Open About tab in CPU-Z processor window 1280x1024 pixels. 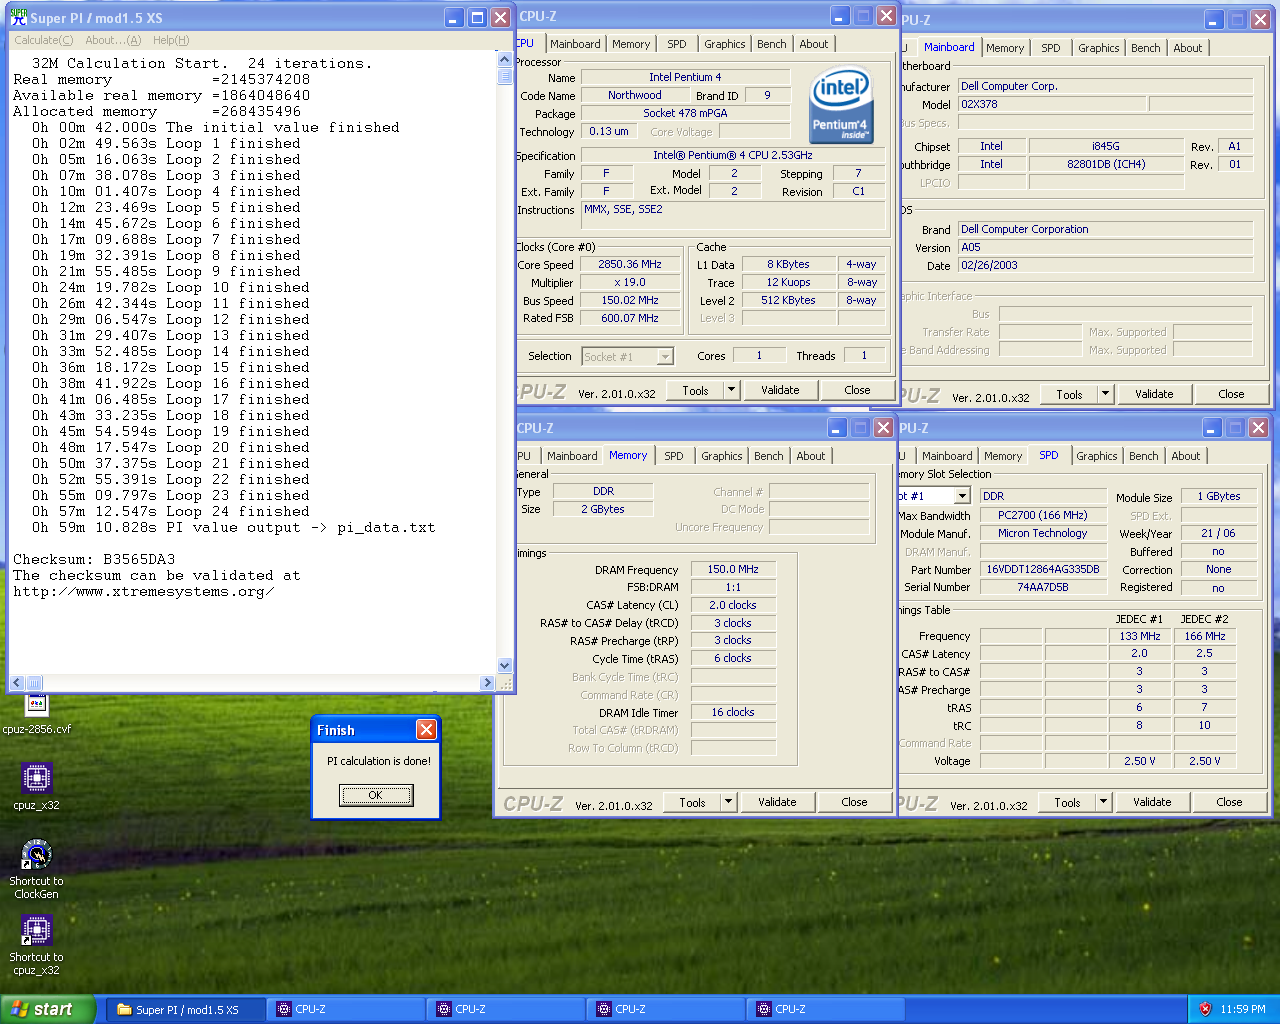pyautogui.click(x=813, y=44)
